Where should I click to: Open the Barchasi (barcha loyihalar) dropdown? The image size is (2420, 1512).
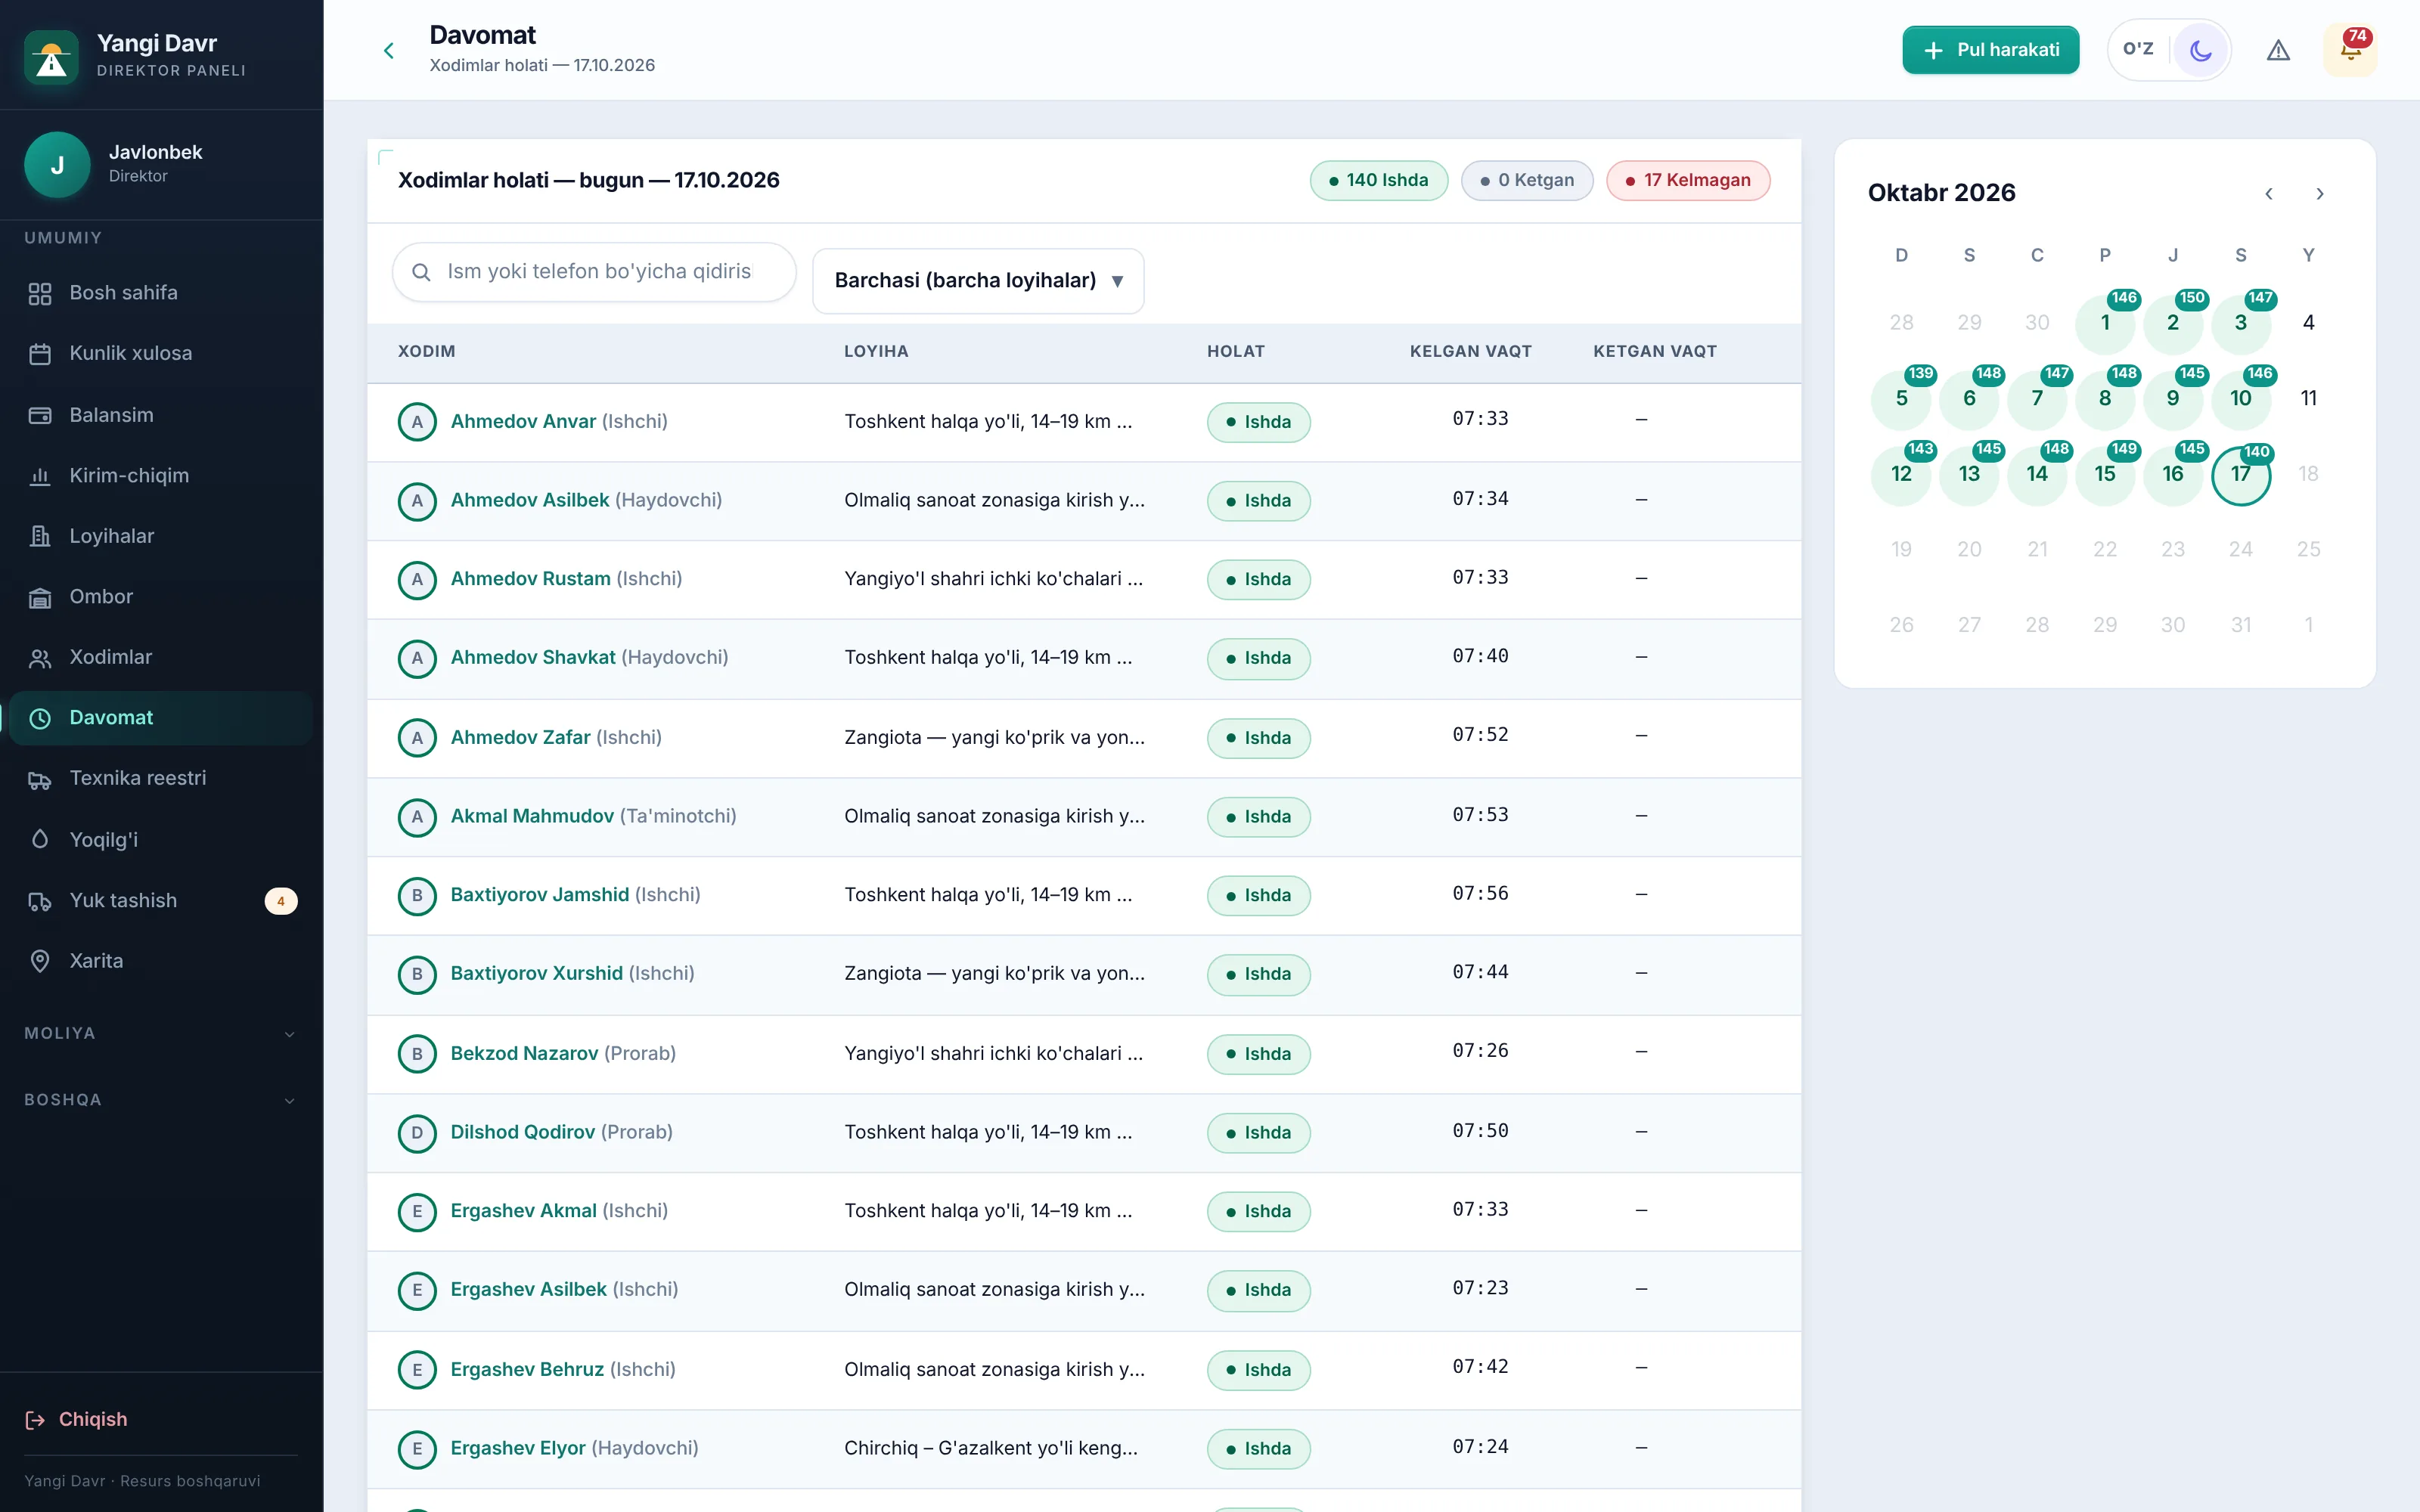(x=978, y=281)
